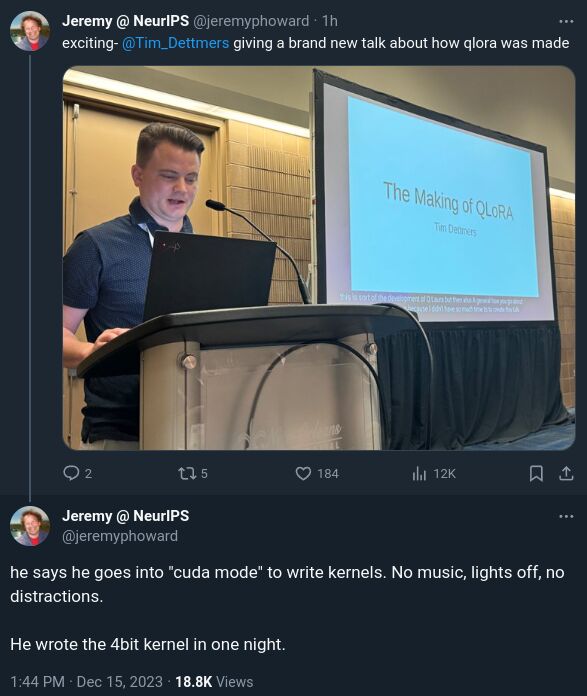Image resolution: width=587 pixels, height=696 pixels.
Task: Open second tweet's three-dot more menu
Action: [x=566, y=516]
